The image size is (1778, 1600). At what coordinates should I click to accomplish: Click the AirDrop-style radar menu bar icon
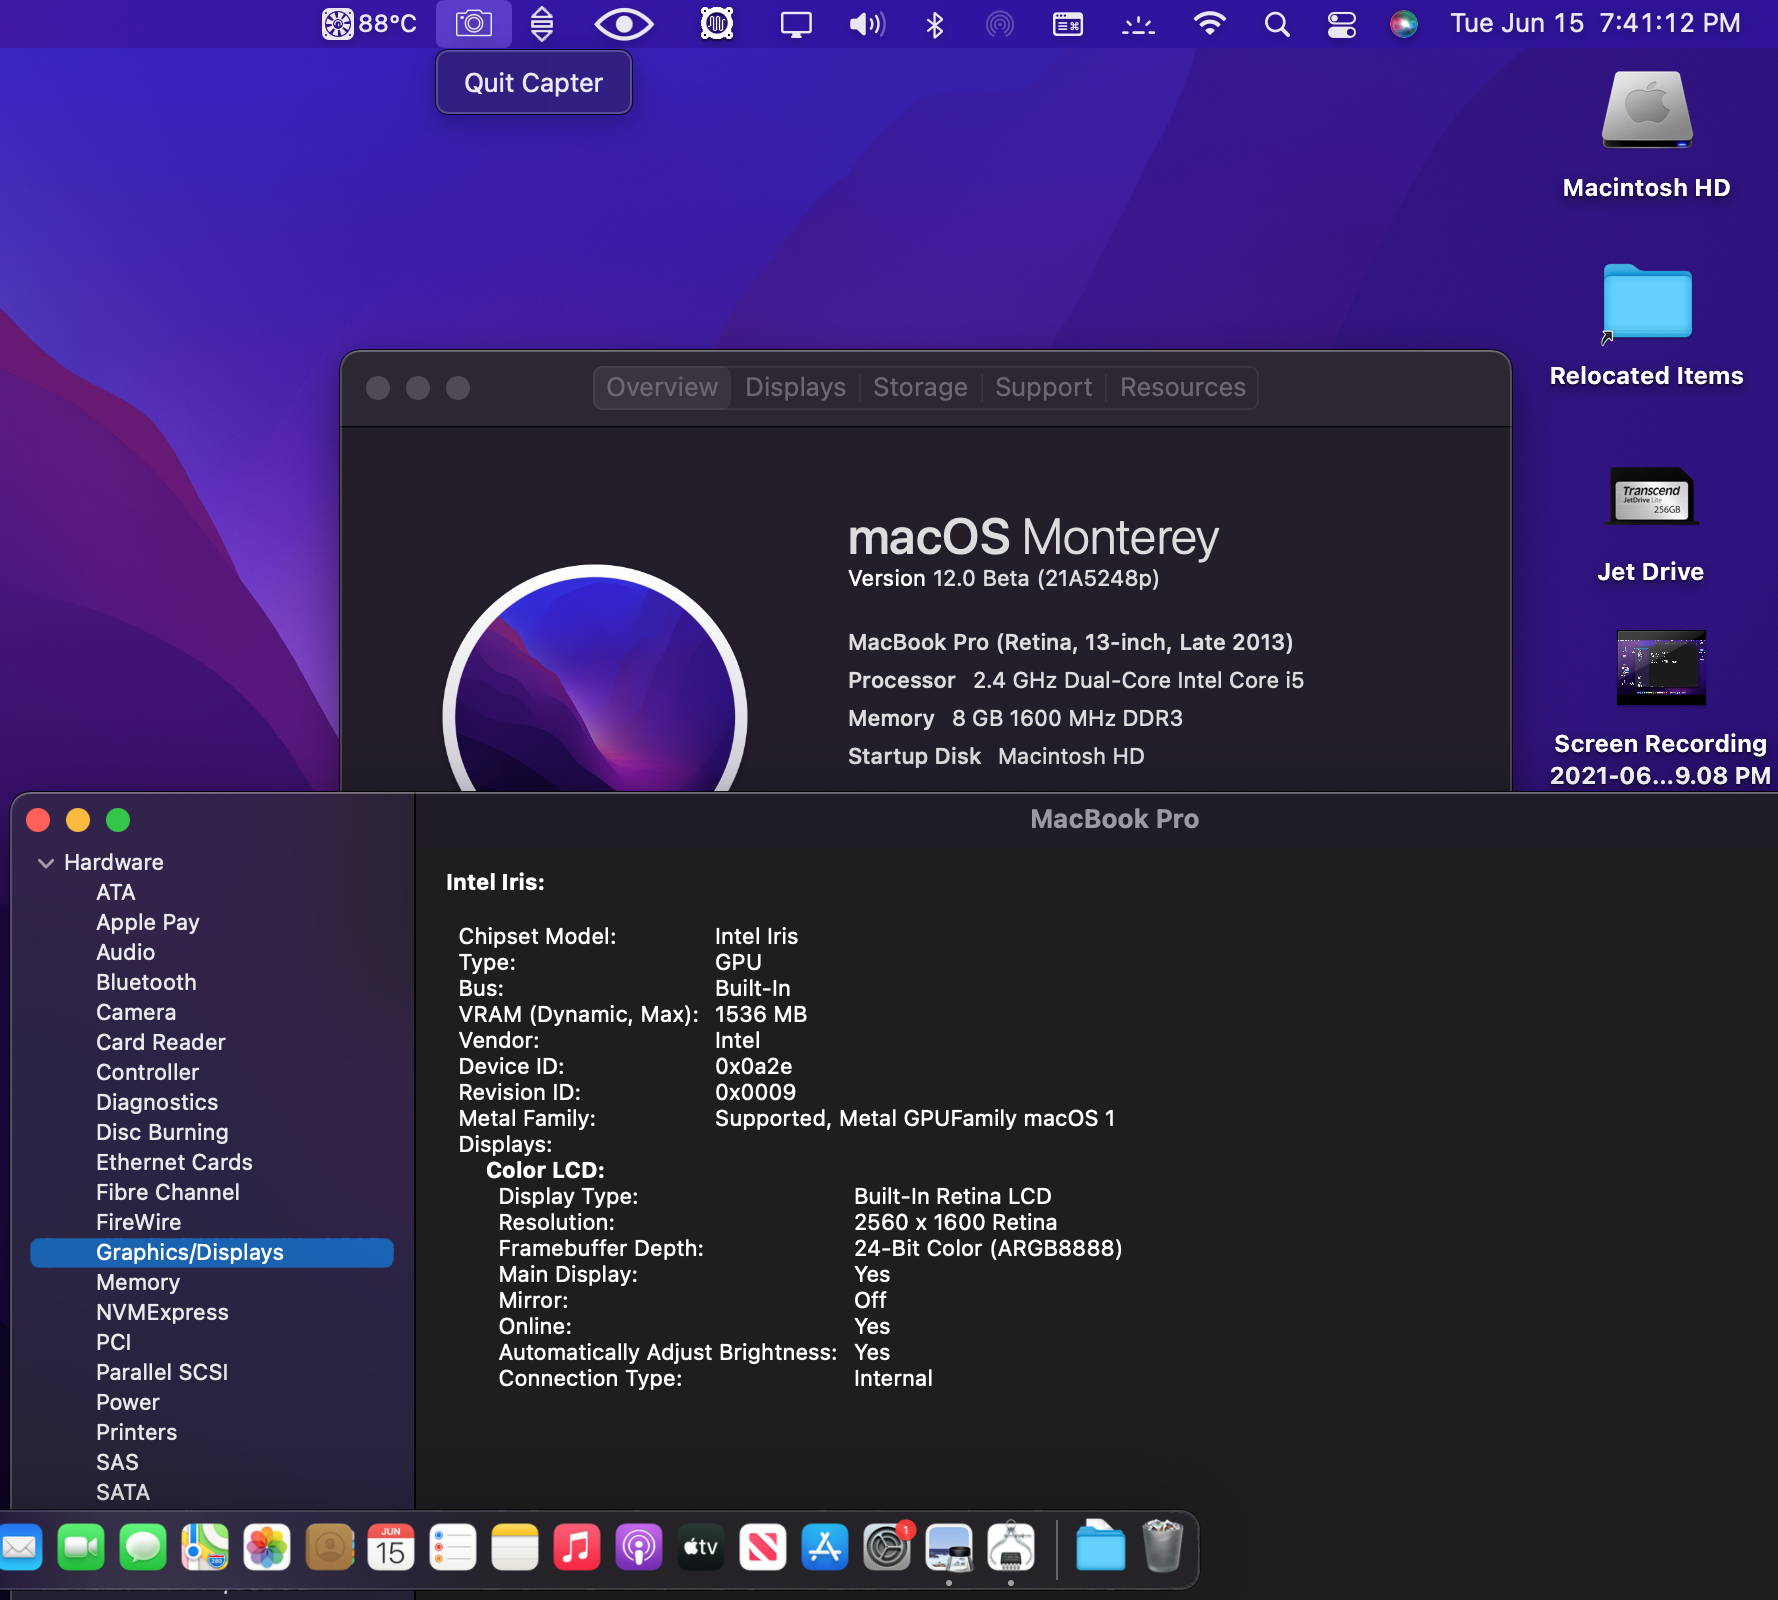tap(1000, 23)
